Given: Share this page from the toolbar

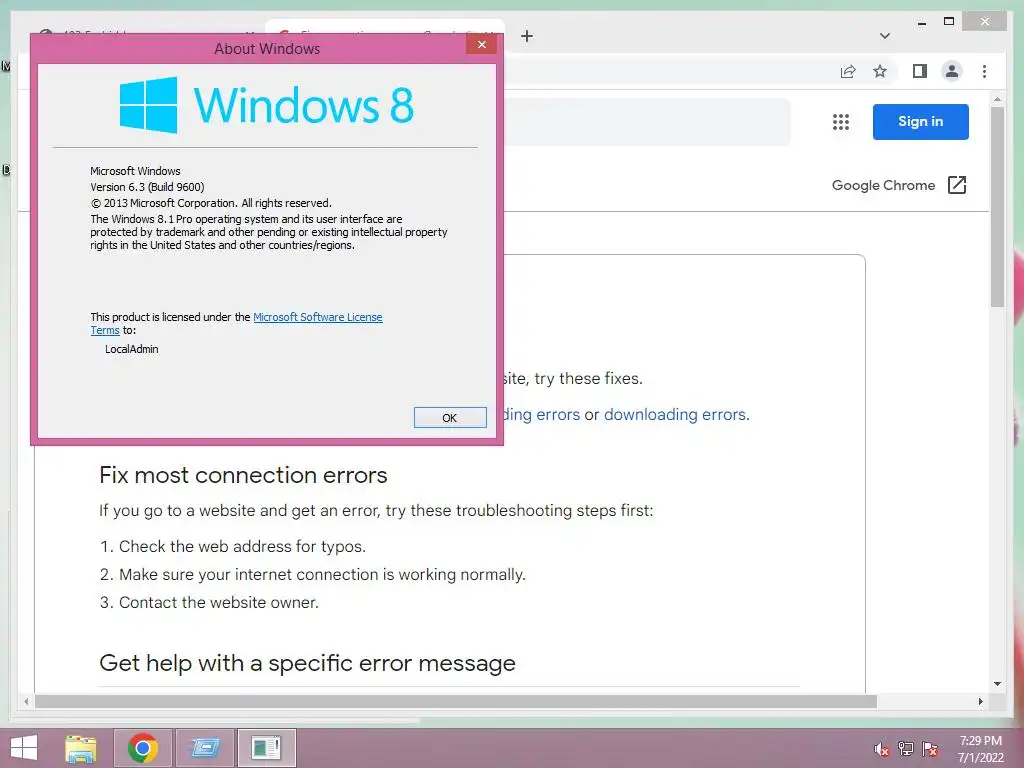Looking at the screenshot, I should 848,71.
